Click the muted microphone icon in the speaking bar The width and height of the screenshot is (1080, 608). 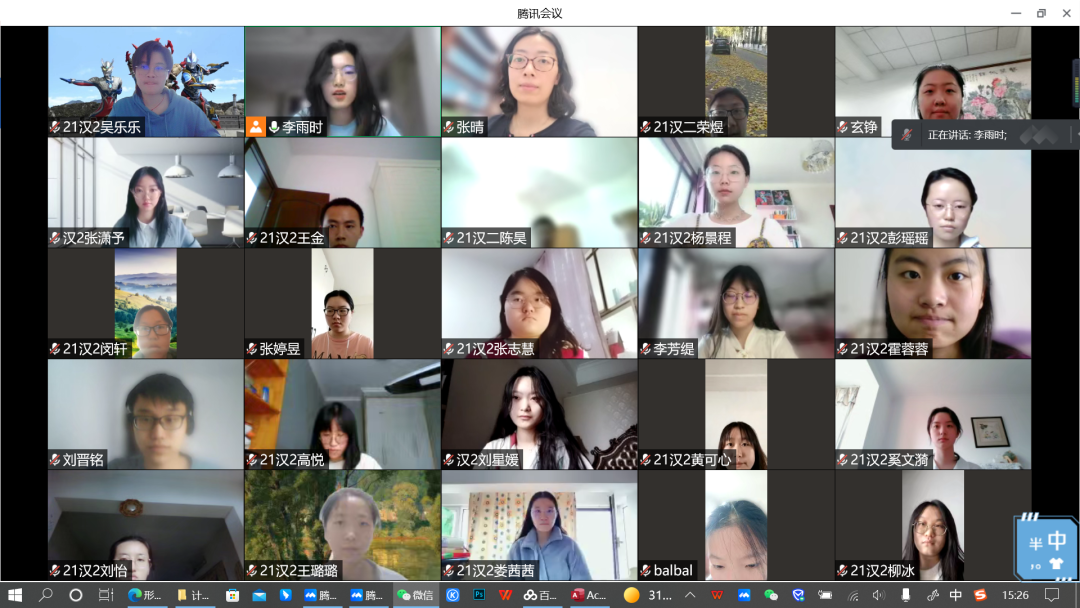click(906, 134)
